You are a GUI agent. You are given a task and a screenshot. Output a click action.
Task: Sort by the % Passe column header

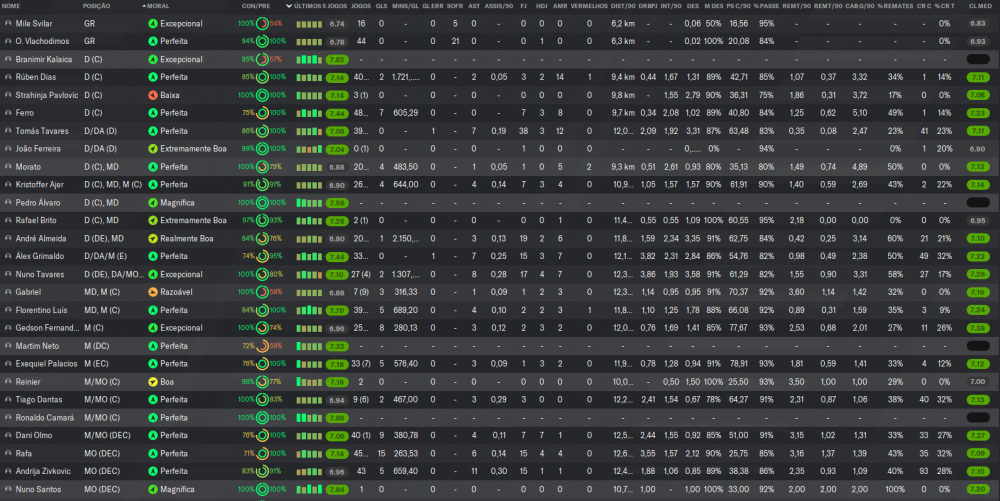(766, 6)
